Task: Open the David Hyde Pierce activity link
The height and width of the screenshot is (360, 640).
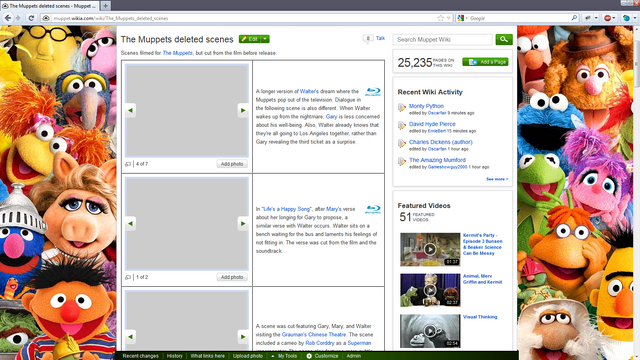Action: coord(432,124)
